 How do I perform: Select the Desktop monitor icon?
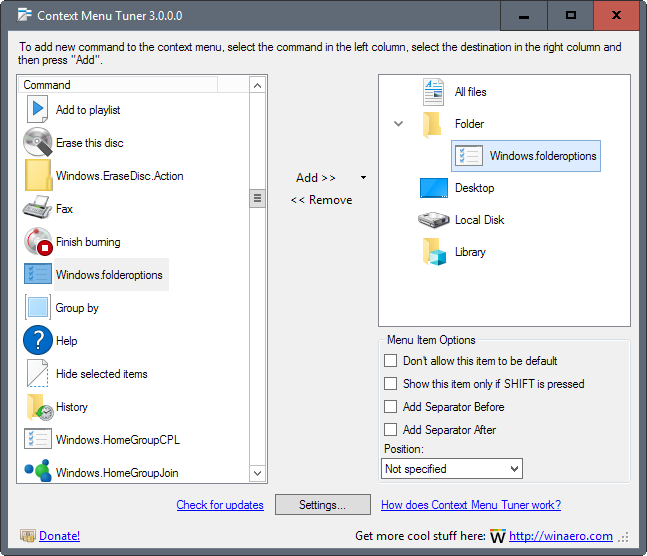434,188
